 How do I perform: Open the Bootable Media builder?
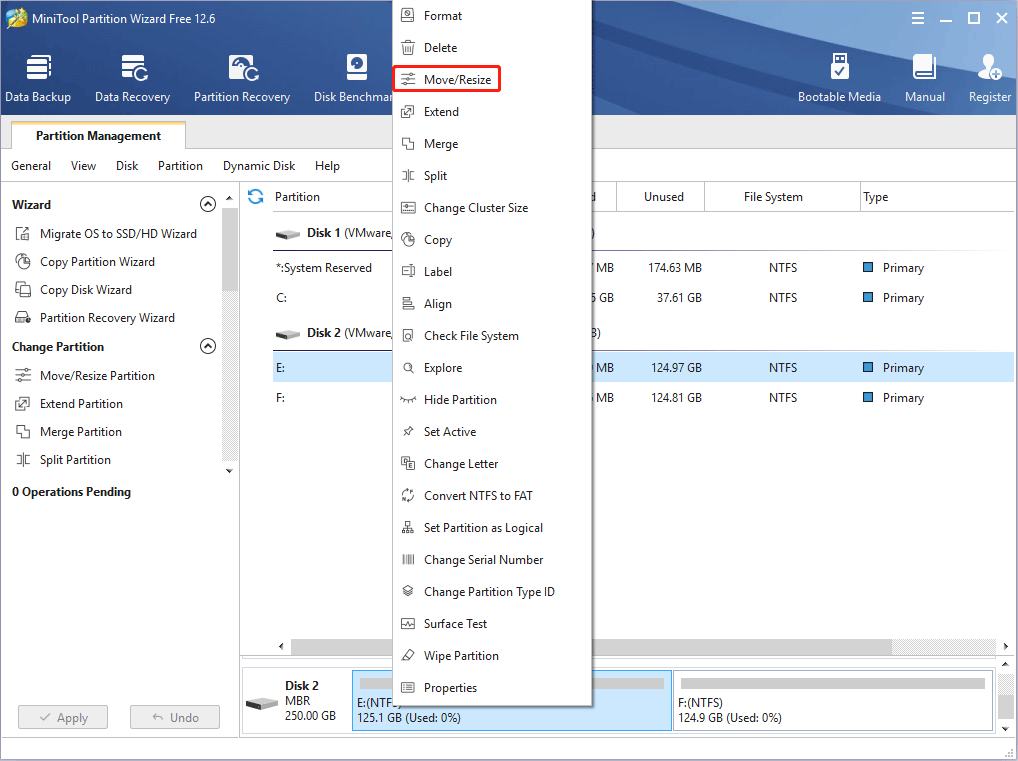coord(839,79)
